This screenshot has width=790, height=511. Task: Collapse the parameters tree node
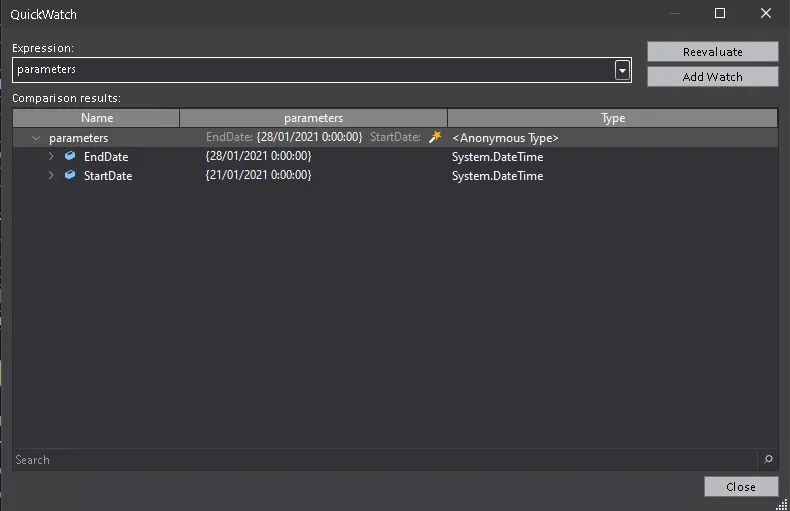click(x=36, y=138)
